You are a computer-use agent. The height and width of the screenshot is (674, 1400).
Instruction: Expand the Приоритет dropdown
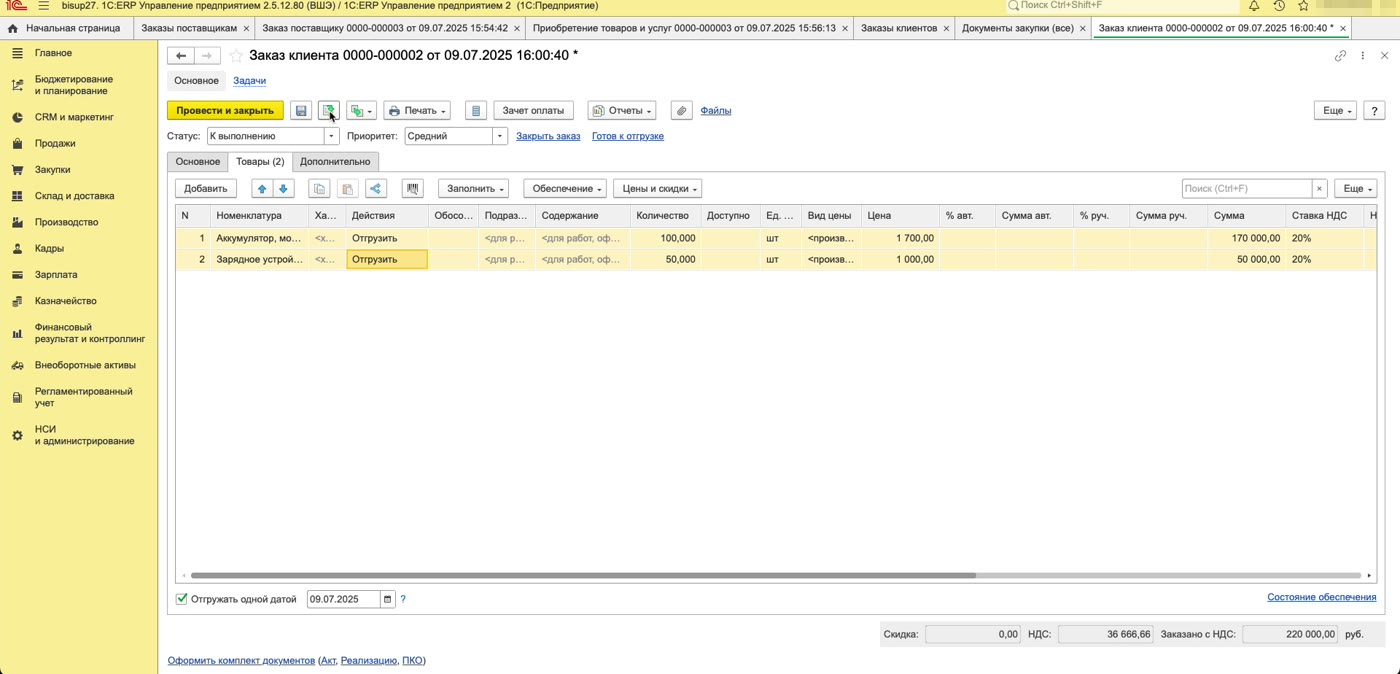500,136
